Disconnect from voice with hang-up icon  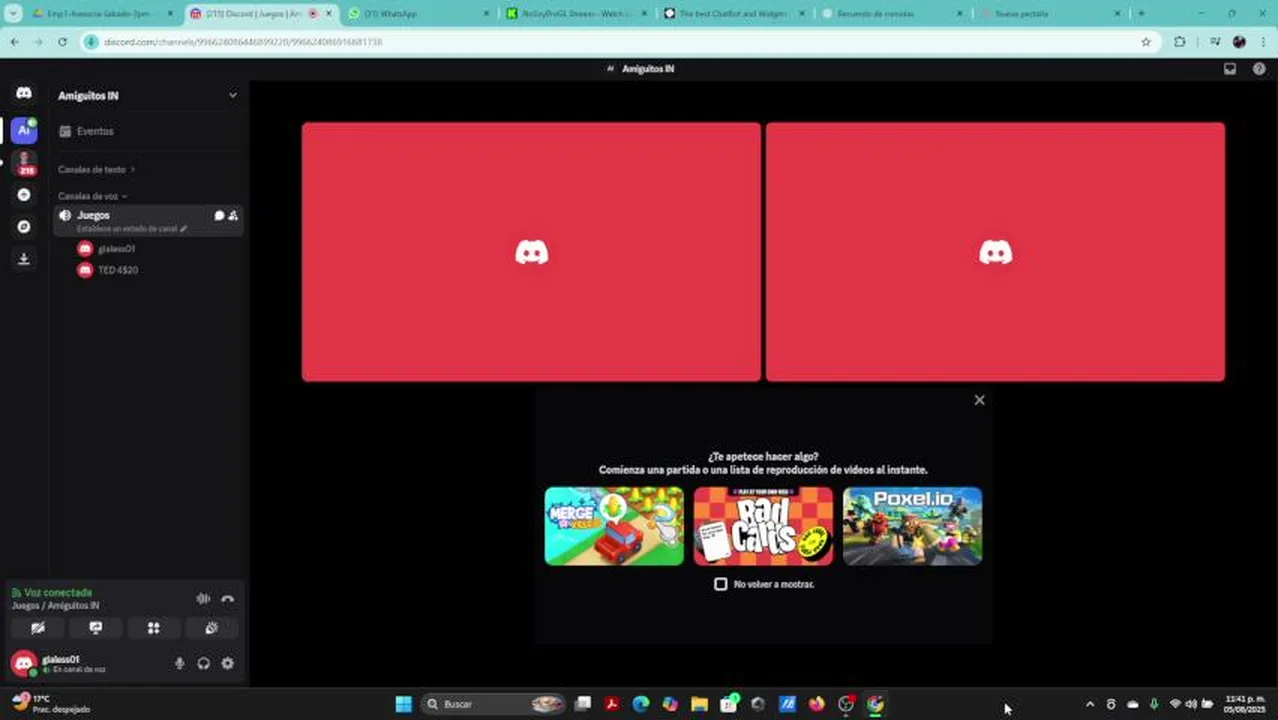point(228,599)
